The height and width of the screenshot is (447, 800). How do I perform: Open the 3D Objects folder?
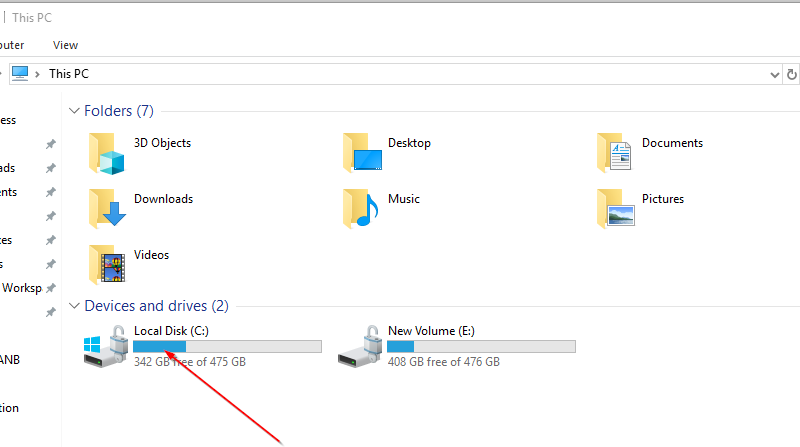pos(107,154)
